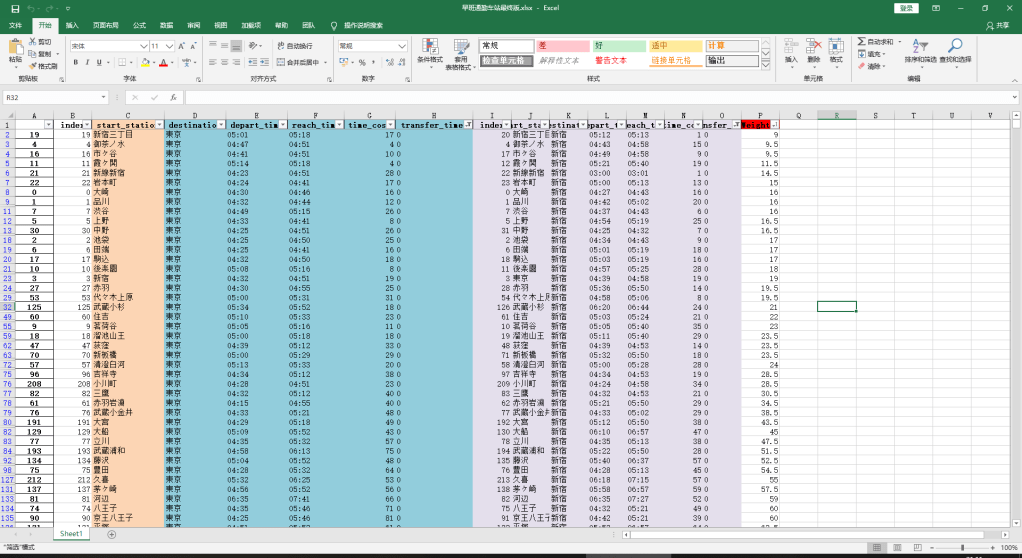Click the Save icon in quick access toolbar
The image size is (1022, 558).
click(14, 8)
